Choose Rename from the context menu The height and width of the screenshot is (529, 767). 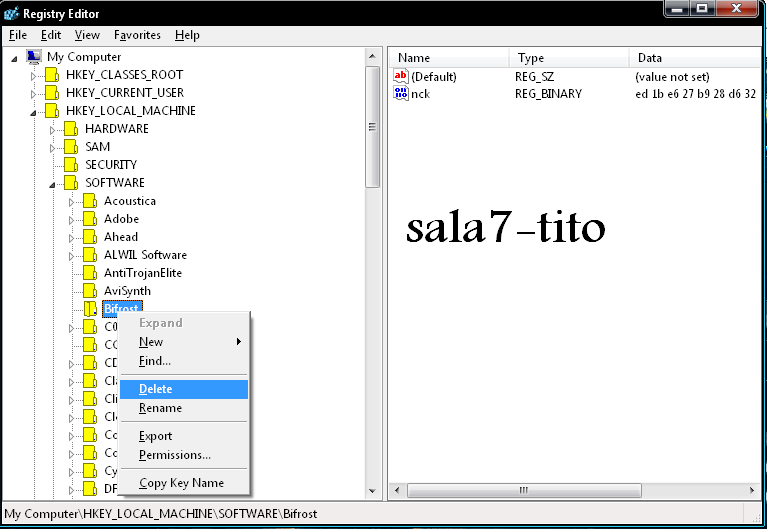(x=184, y=408)
